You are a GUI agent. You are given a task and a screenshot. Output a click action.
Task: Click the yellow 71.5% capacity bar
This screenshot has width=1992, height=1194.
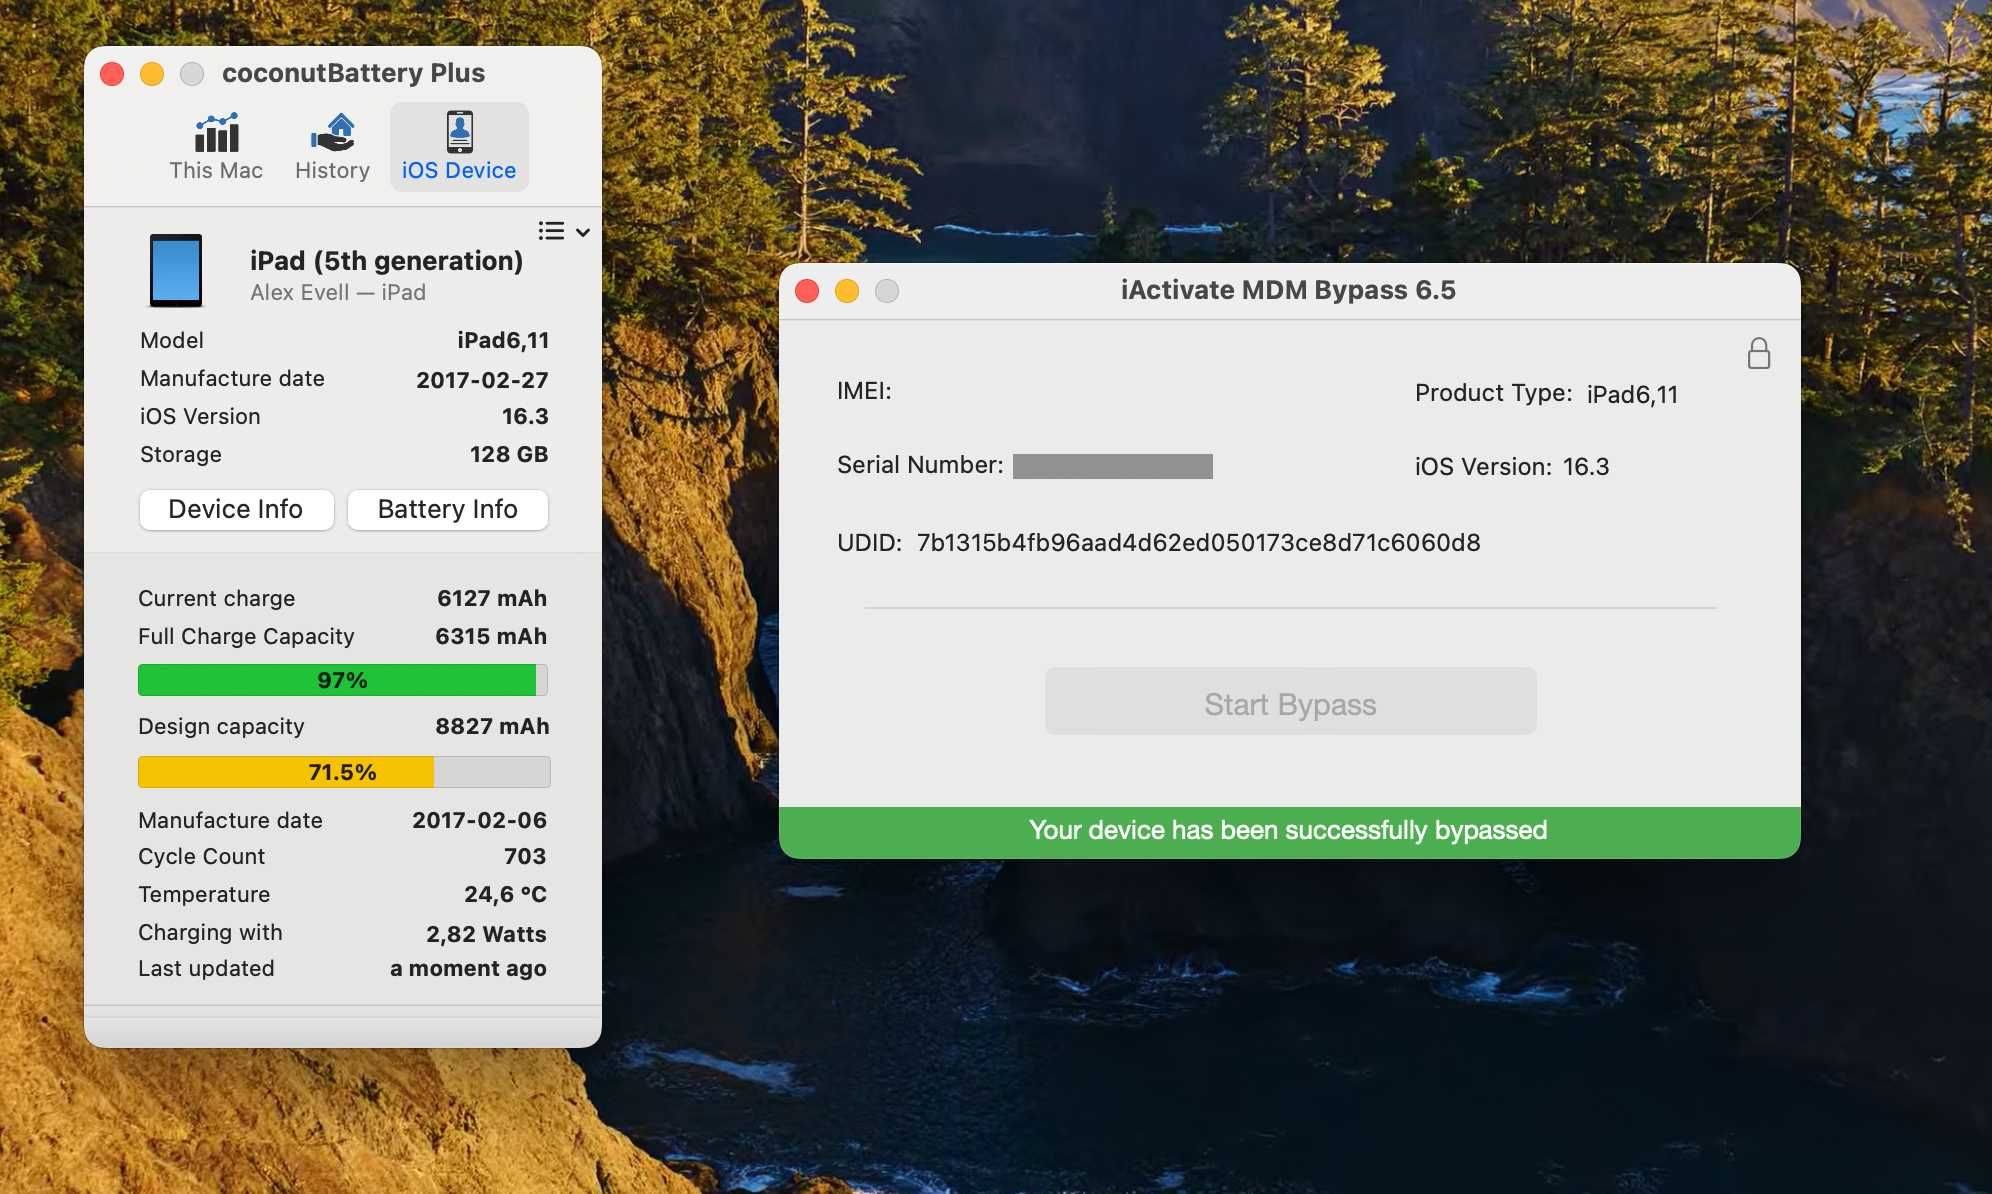343,772
